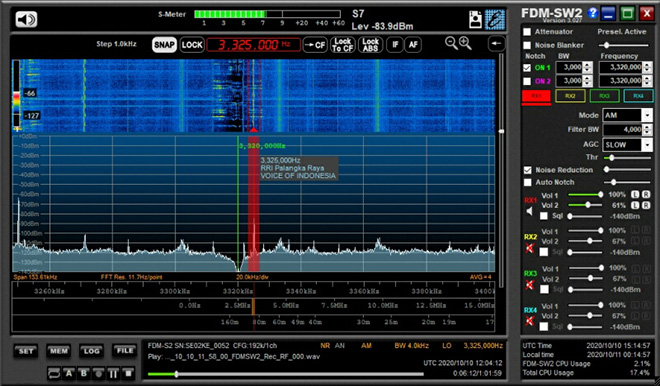
Task: Open the LOG button
Action: tap(91, 351)
